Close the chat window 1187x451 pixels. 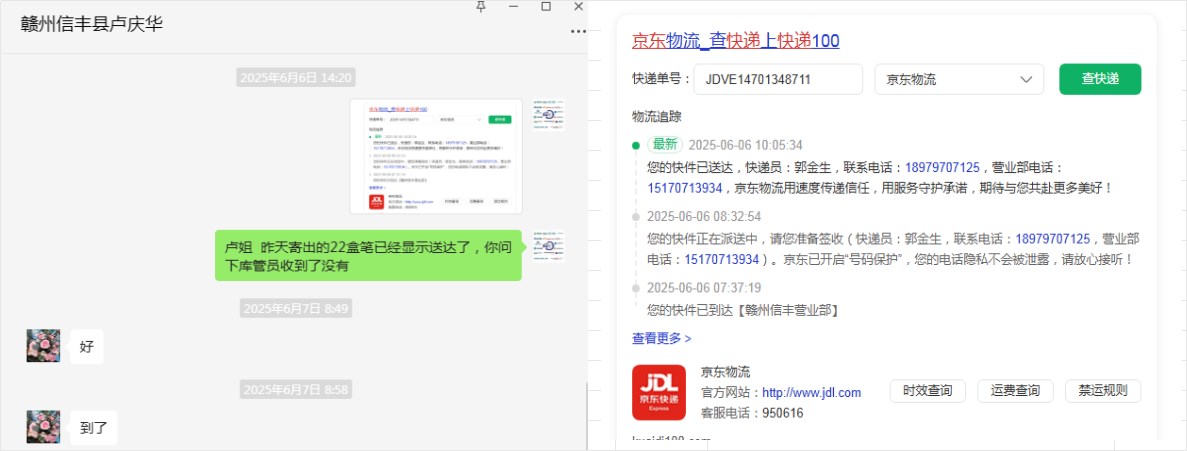[578, 6]
